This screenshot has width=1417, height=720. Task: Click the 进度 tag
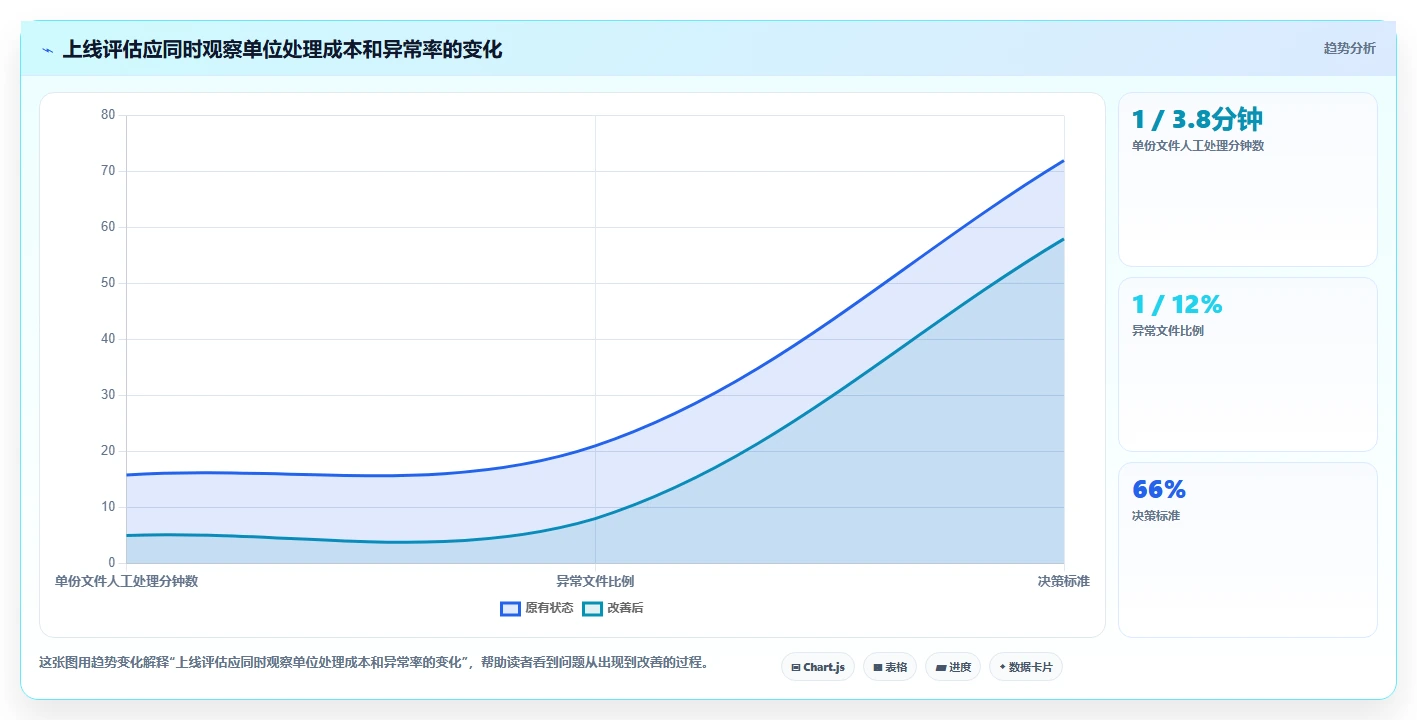point(953,667)
